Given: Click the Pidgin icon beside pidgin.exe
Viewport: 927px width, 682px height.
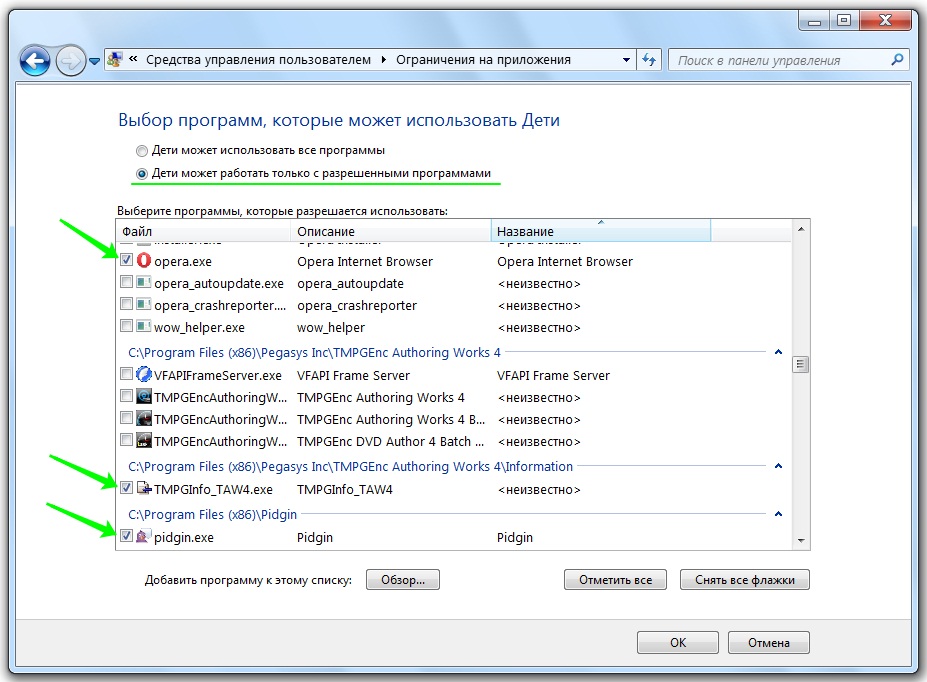Looking at the screenshot, I should 143,536.
